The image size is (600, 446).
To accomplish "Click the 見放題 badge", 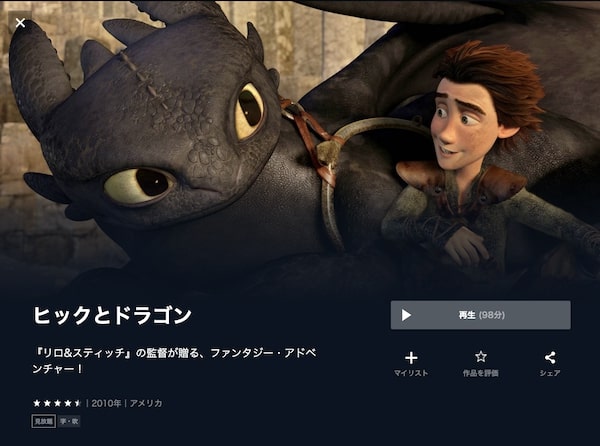I will pyautogui.click(x=44, y=422).
